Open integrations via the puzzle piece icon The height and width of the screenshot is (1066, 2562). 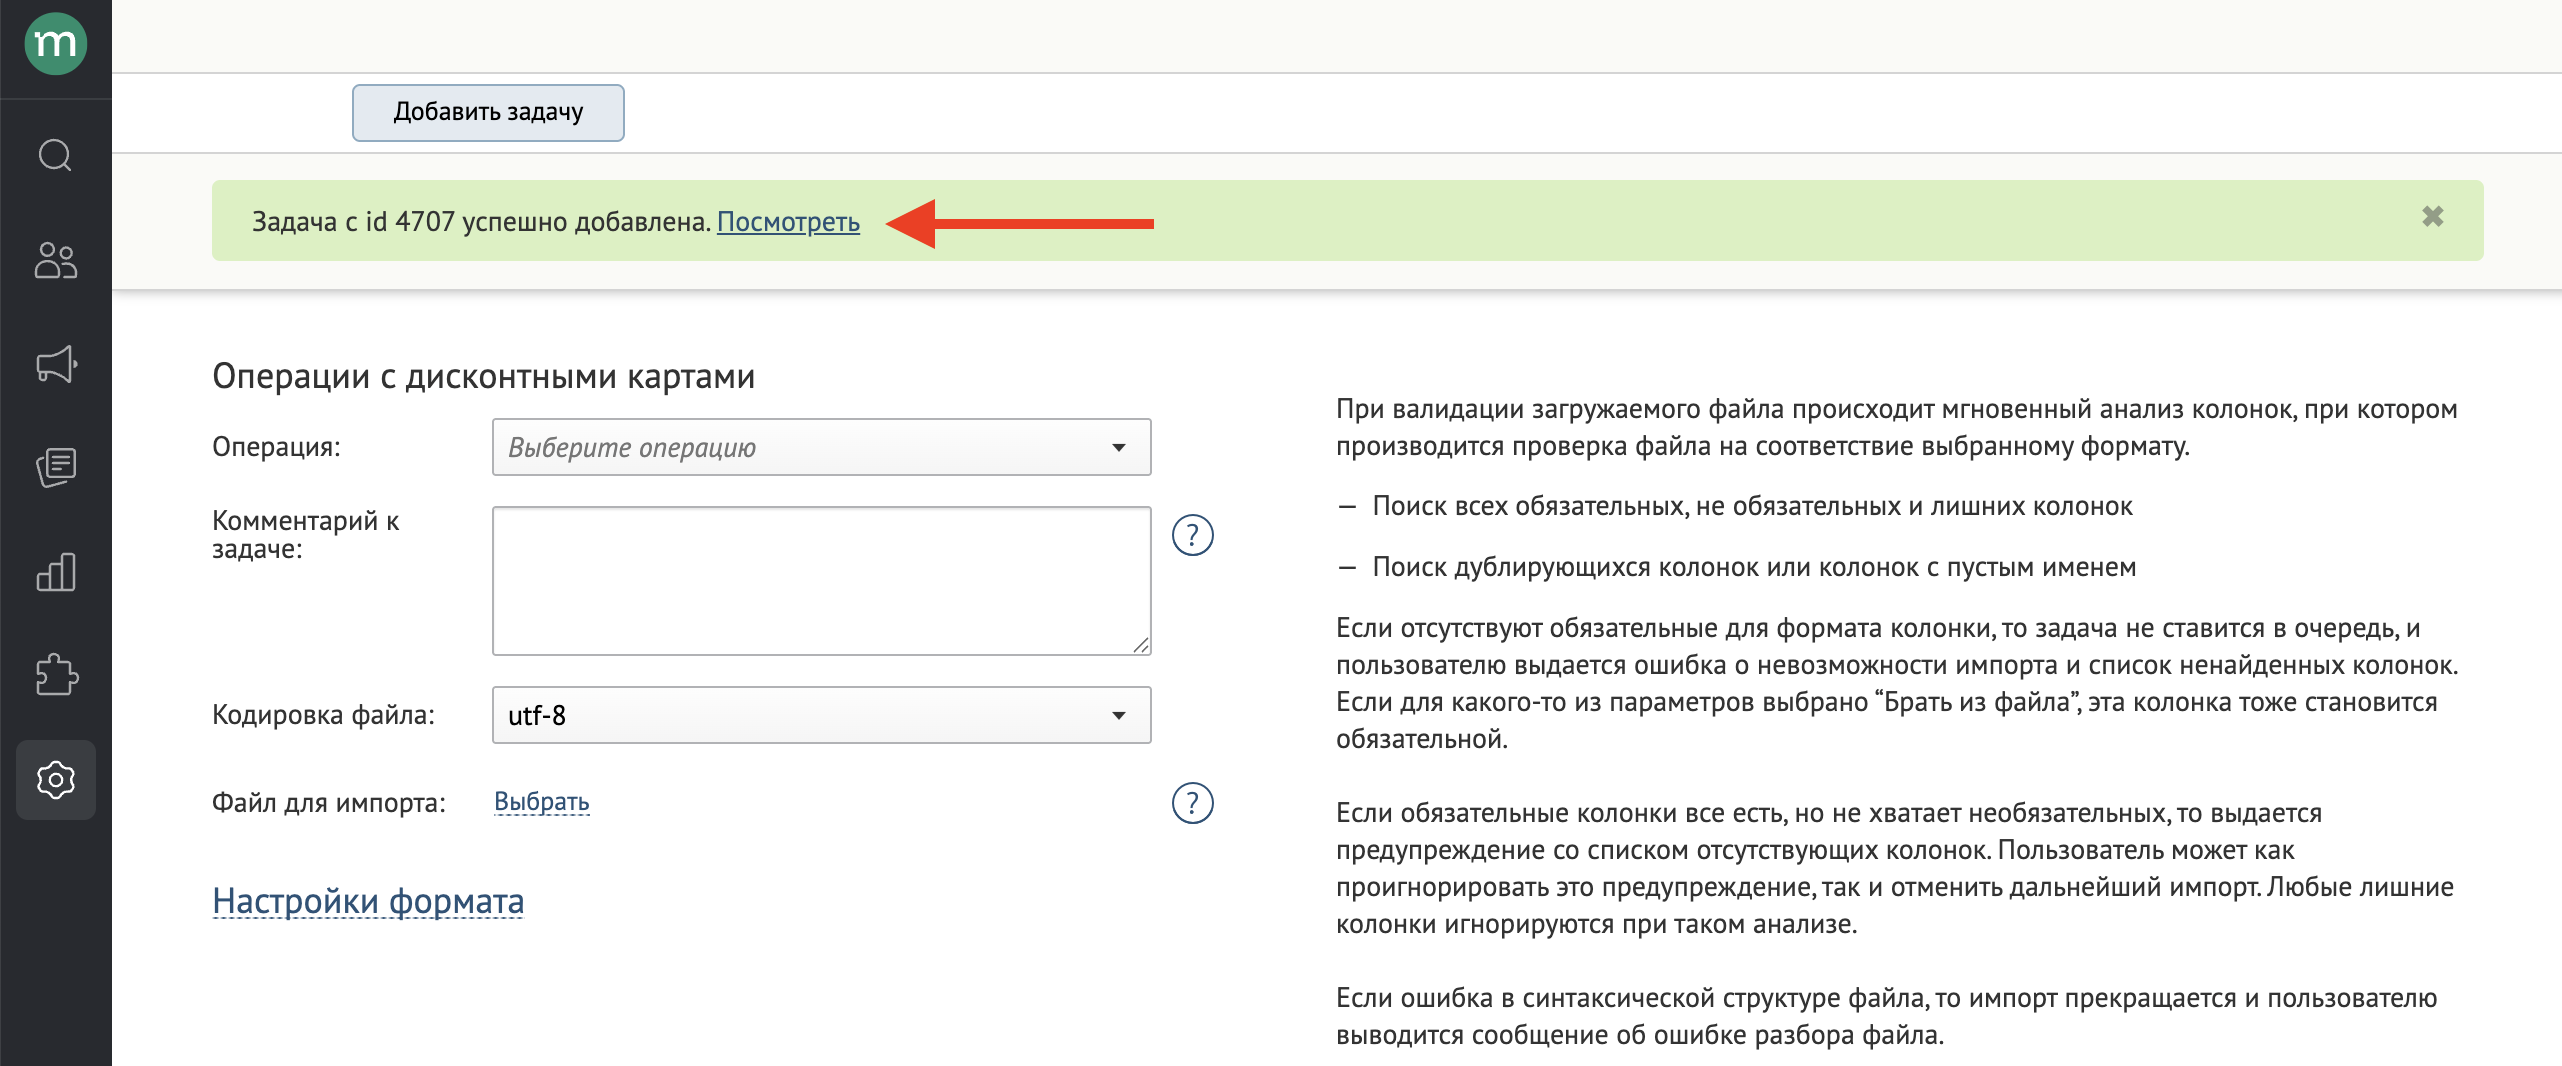tap(55, 675)
